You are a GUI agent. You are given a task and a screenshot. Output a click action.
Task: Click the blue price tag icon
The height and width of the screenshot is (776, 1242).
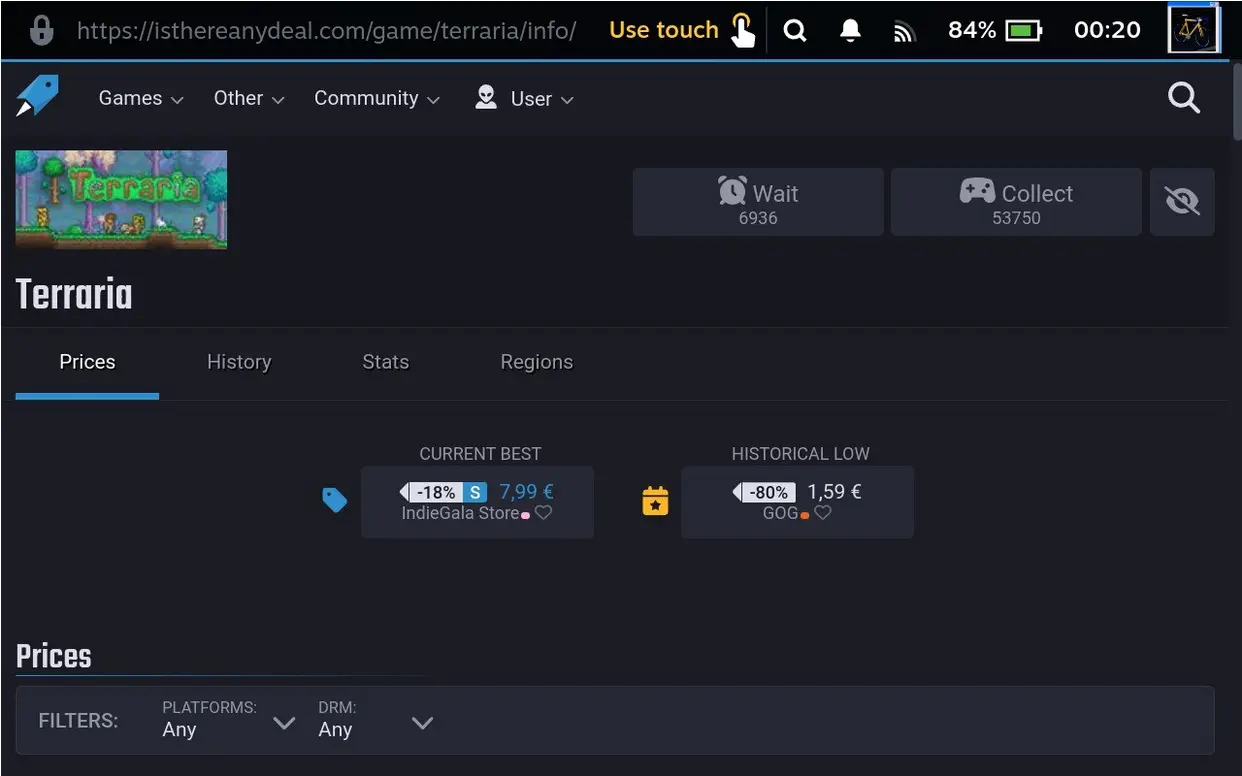point(335,500)
